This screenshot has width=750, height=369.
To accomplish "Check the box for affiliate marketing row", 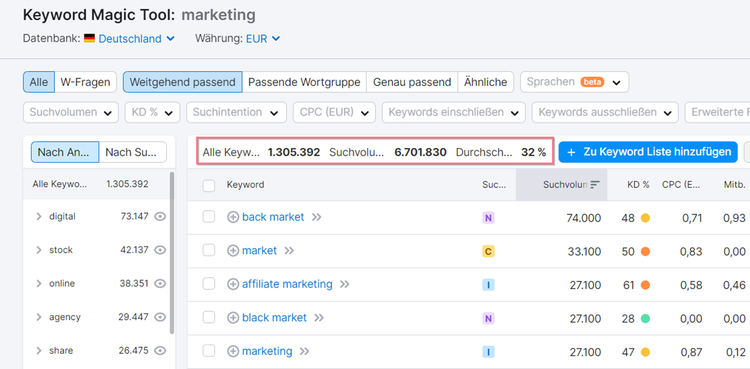I will coord(209,284).
